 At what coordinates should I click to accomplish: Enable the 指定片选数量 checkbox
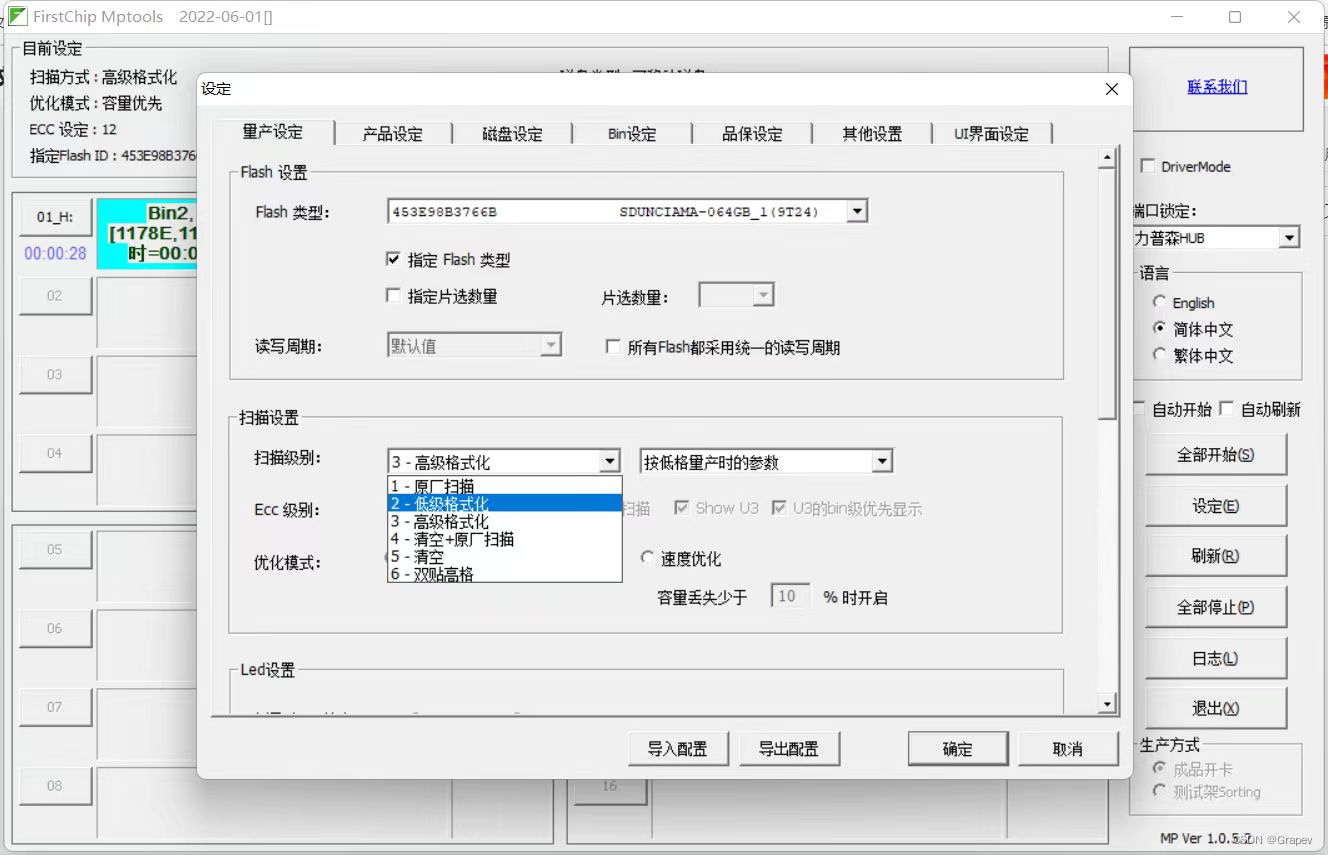tap(394, 294)
